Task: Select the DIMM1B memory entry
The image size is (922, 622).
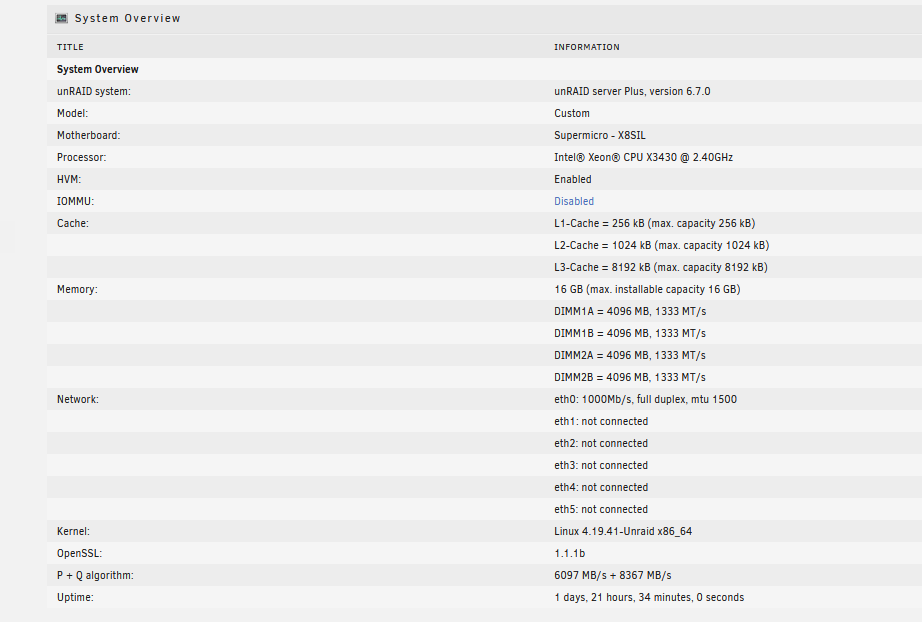Action: pos(630,333)
